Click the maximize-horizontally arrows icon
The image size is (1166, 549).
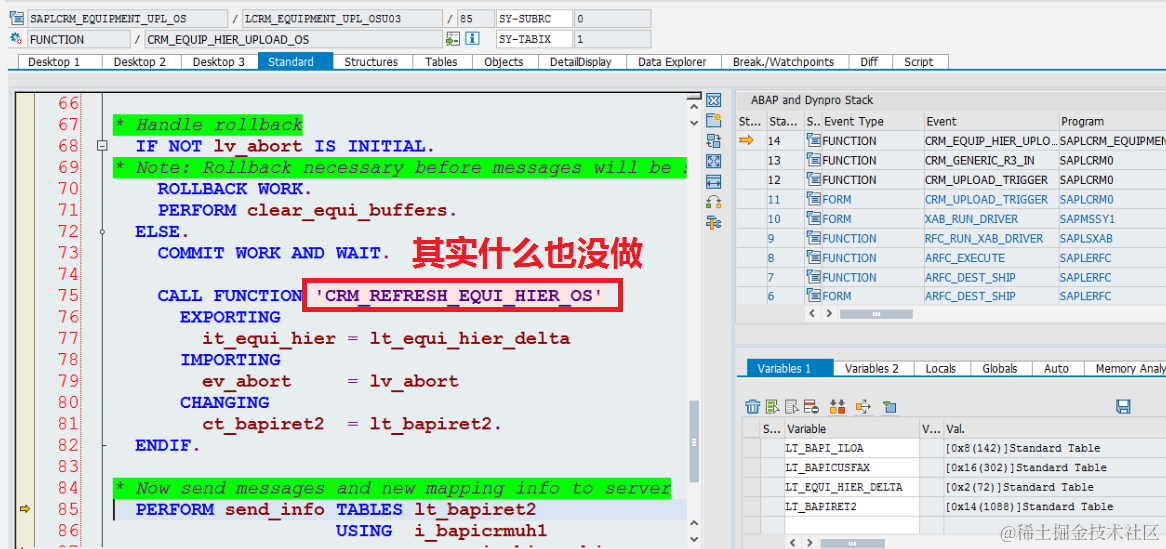714,181
